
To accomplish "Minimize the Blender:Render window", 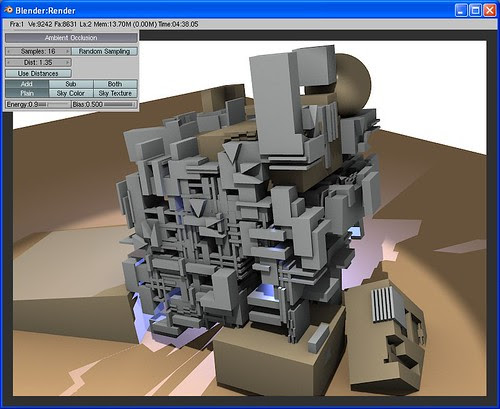I will (461, 10).
